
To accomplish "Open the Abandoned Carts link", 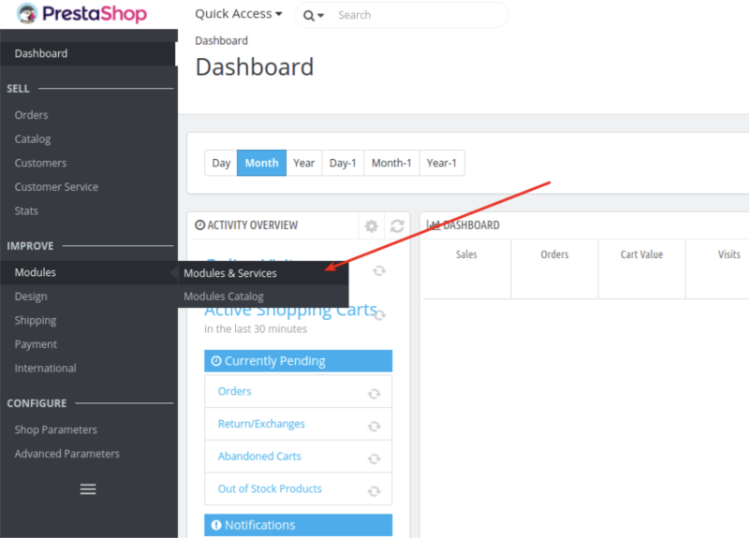I will (x=259, y=456).
